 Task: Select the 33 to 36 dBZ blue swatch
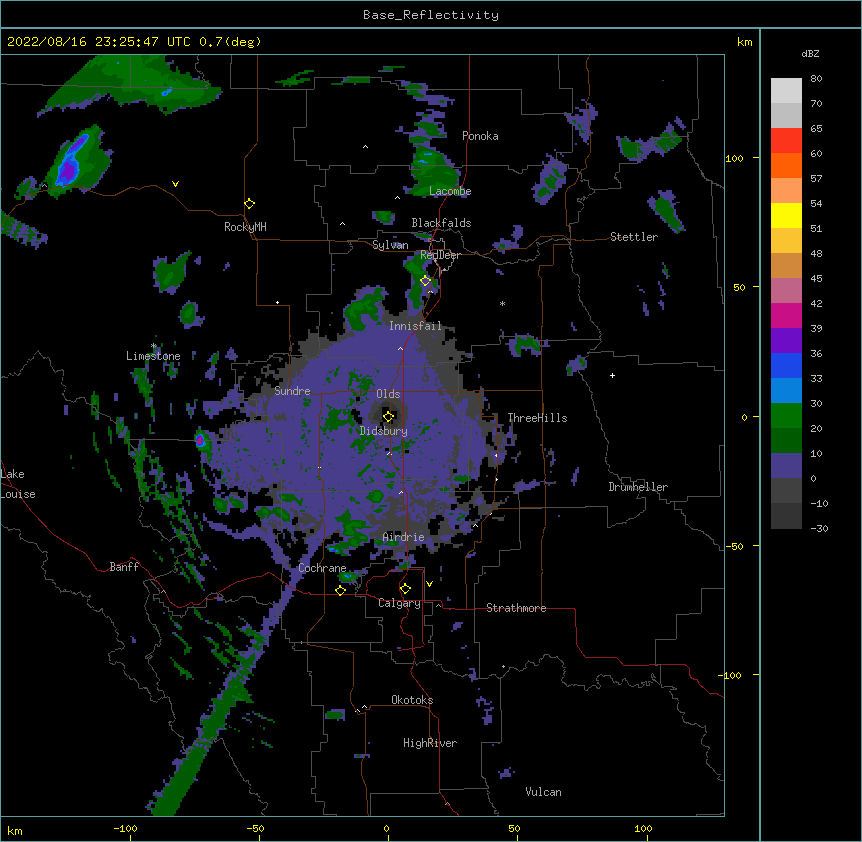[x=786, y=365]
